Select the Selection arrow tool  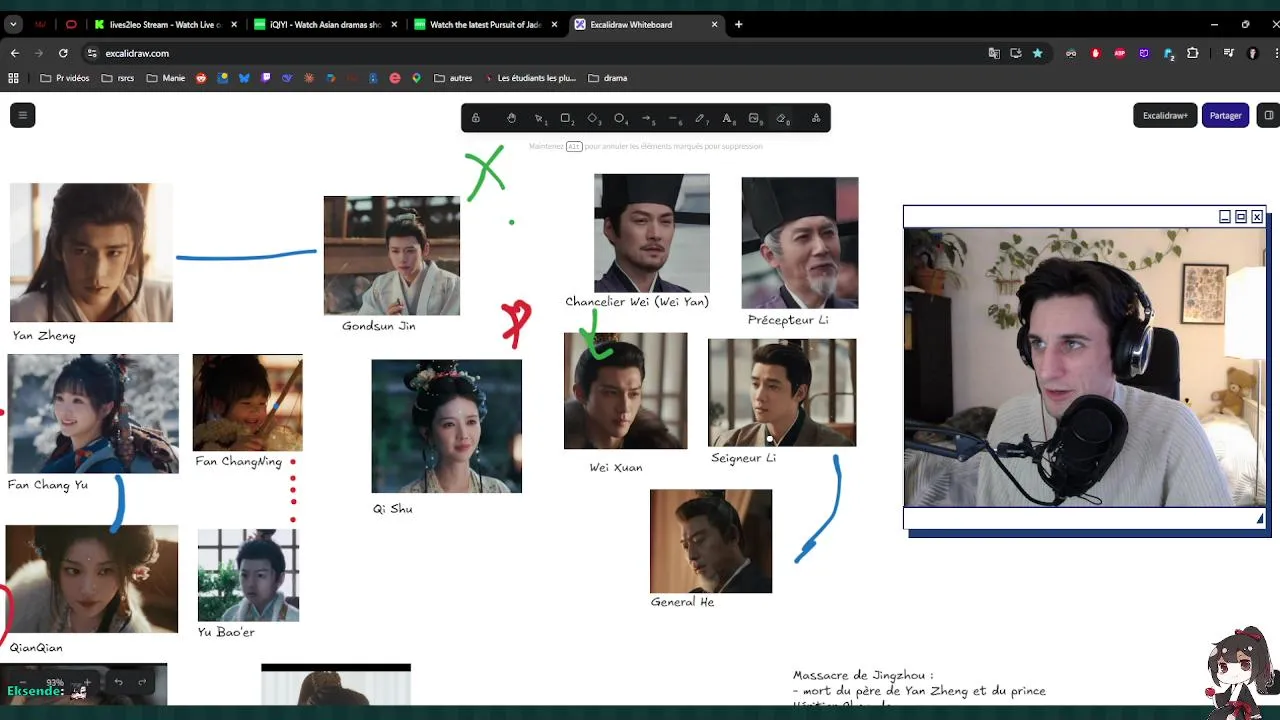(539, 118)
